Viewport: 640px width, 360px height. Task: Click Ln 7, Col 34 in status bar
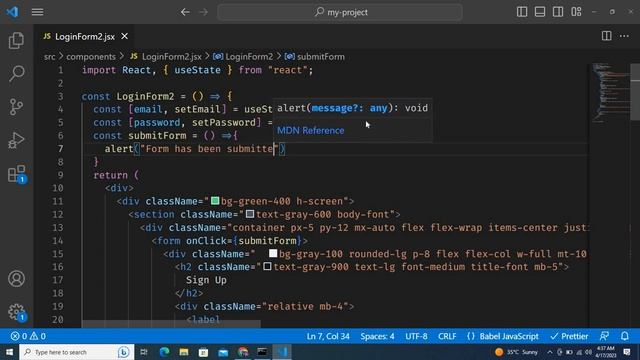click(328, 336)
